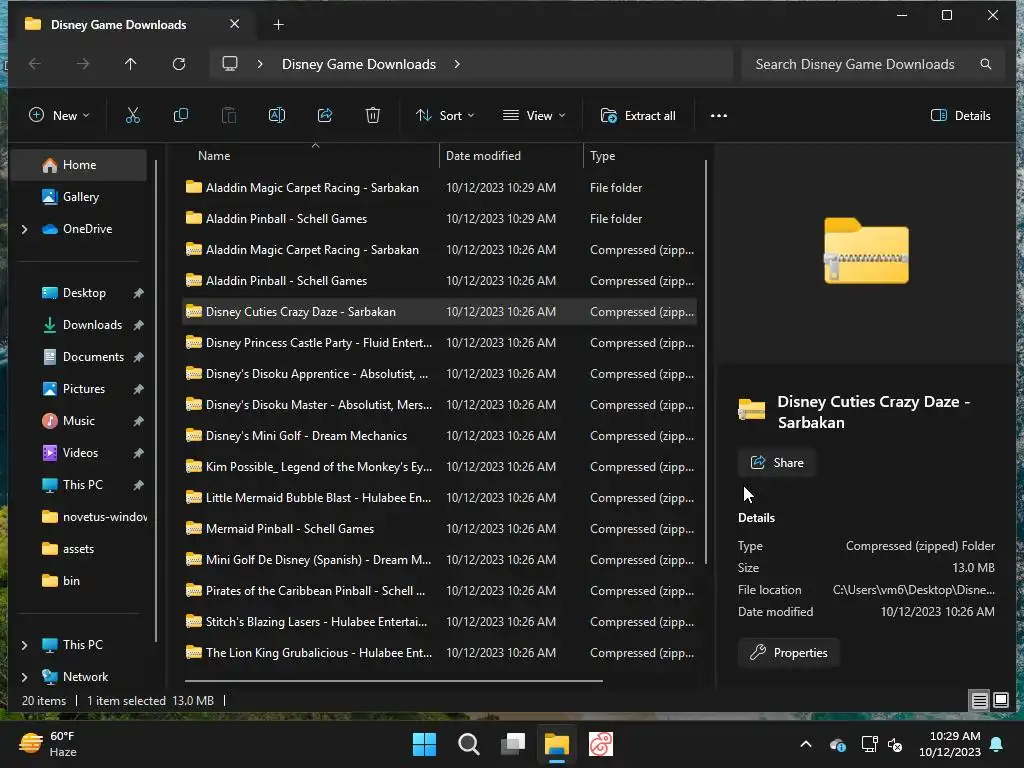Unpin Downloads from quick access
Viewport: 1024px width, 768px height.
pyautogui.click(x=138, y=325)
